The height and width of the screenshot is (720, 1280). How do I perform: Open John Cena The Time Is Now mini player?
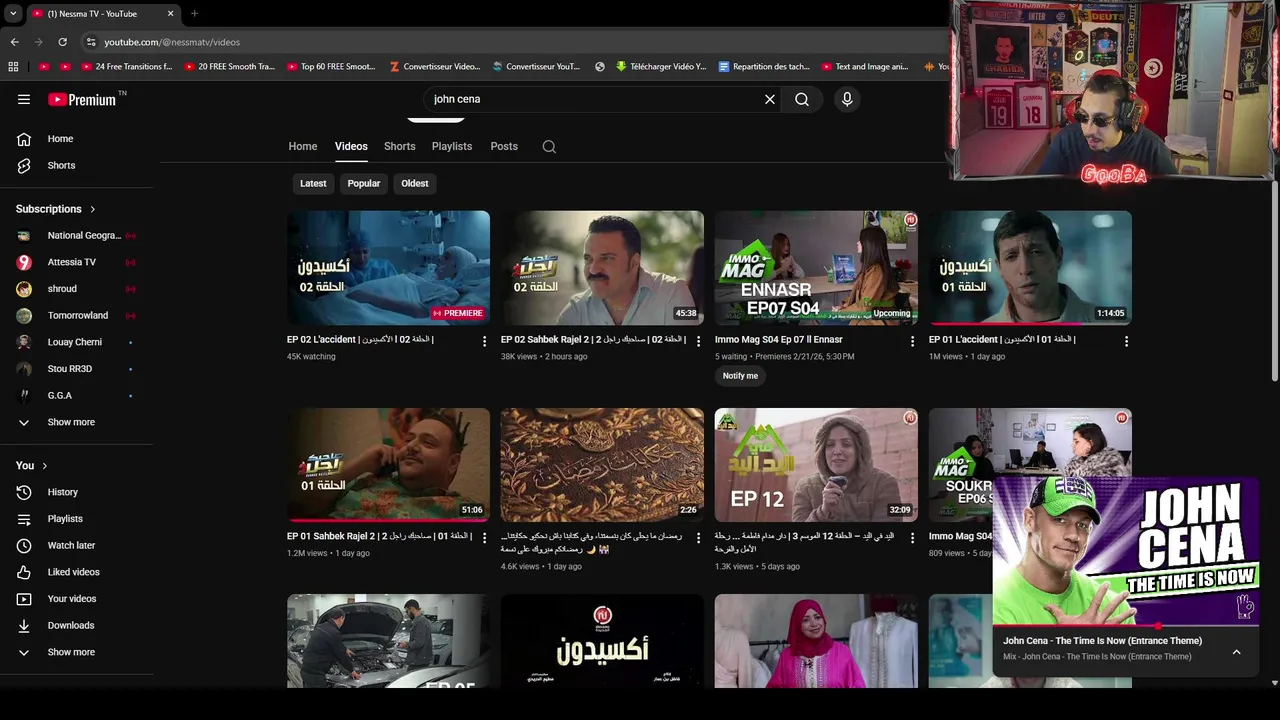[1126, 550]
